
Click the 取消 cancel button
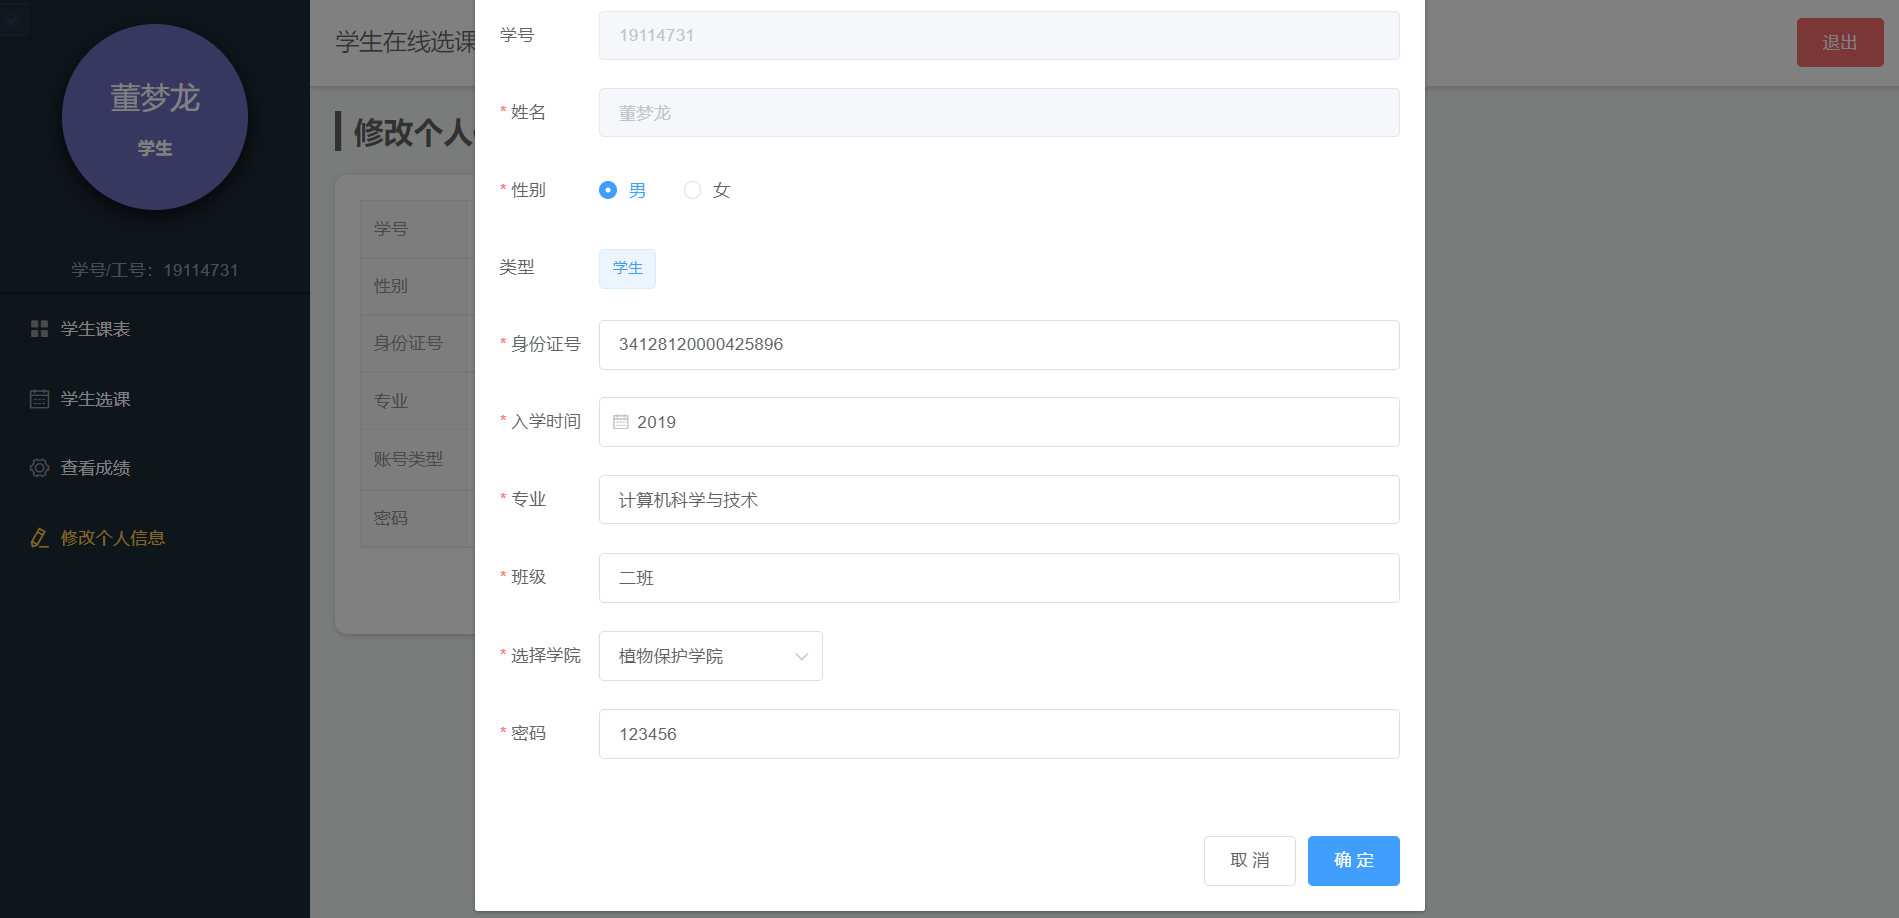[x=1250, y=861]
